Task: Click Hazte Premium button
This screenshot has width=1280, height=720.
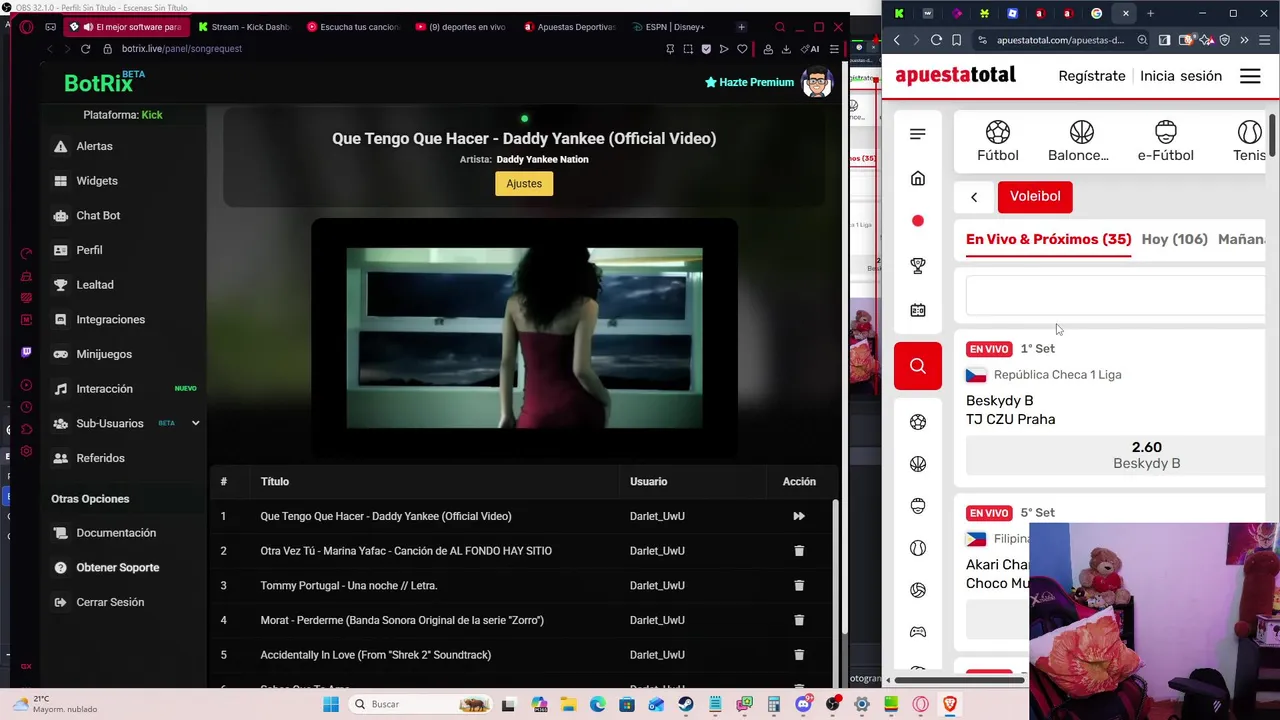Action: 749,82
